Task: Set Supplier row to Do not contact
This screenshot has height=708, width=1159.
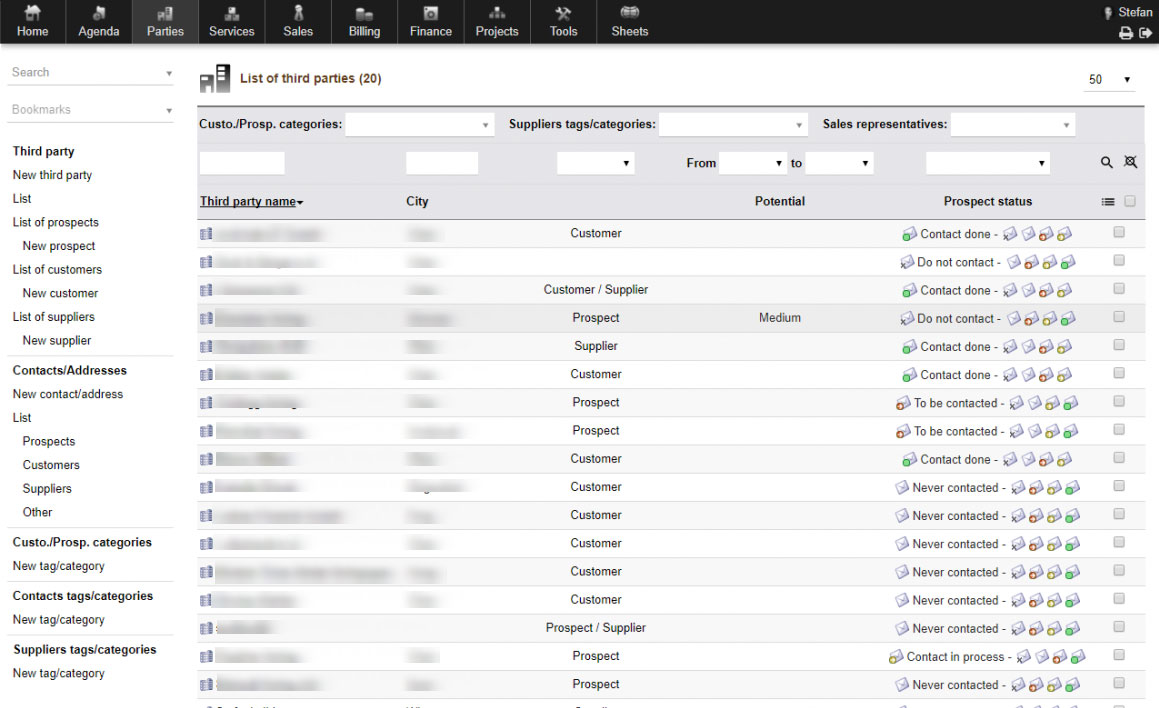Action: point(1010,347)
